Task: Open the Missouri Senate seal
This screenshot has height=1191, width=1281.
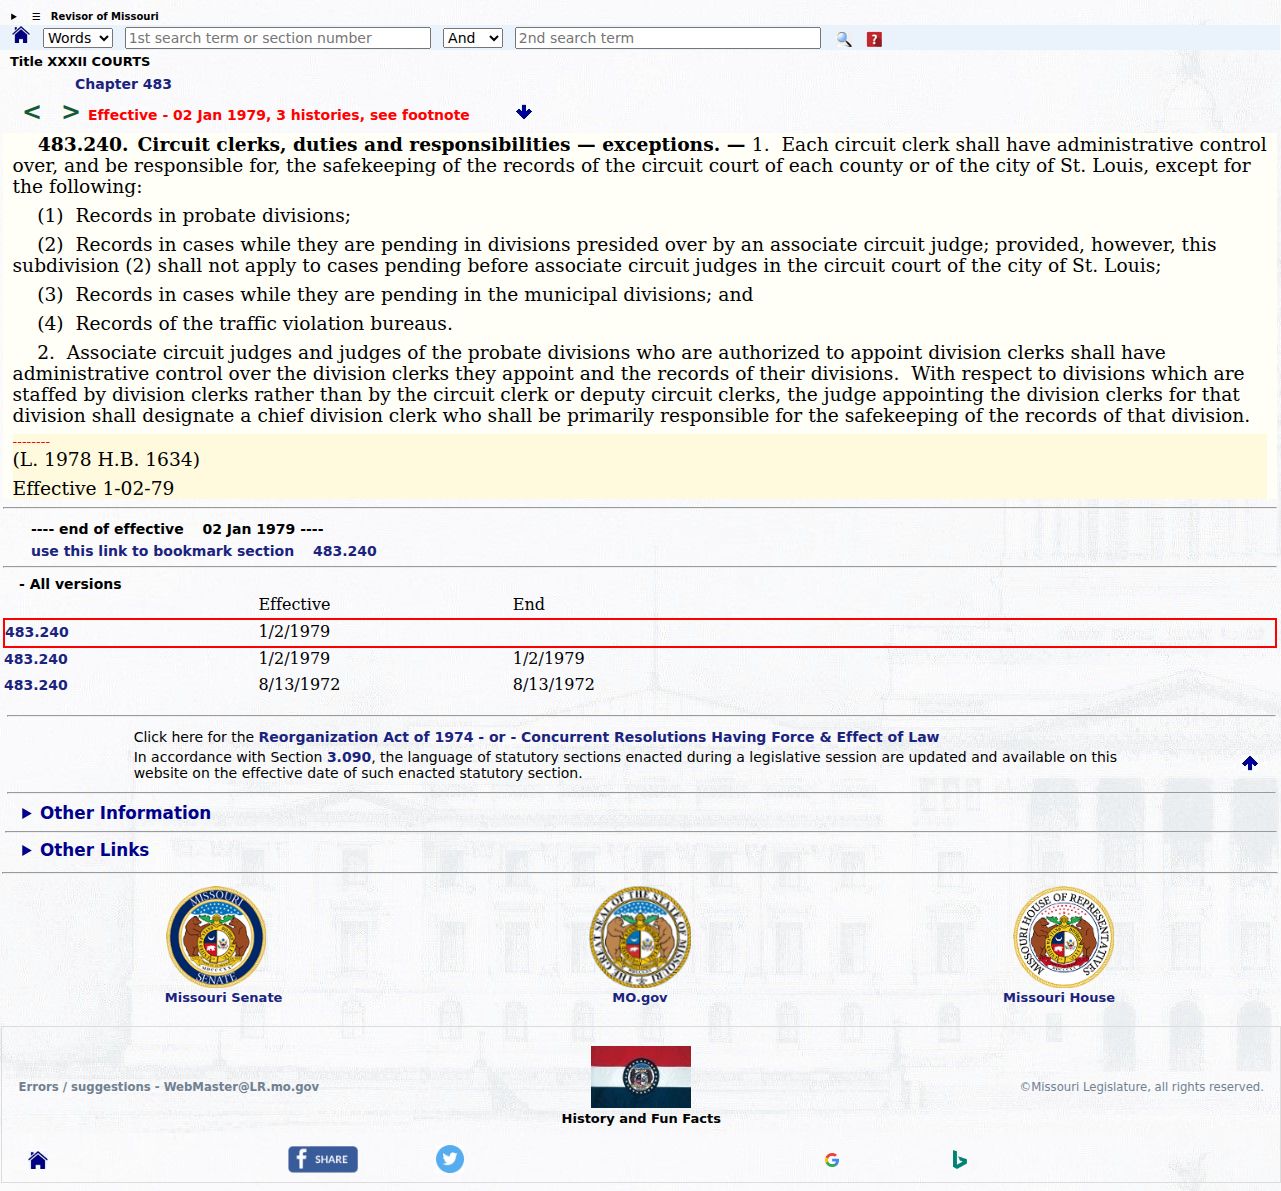Action: (216, 937)
